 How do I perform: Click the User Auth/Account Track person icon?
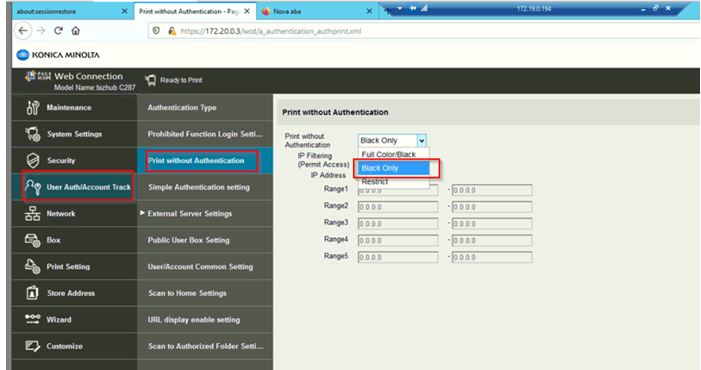pos(33,187)
